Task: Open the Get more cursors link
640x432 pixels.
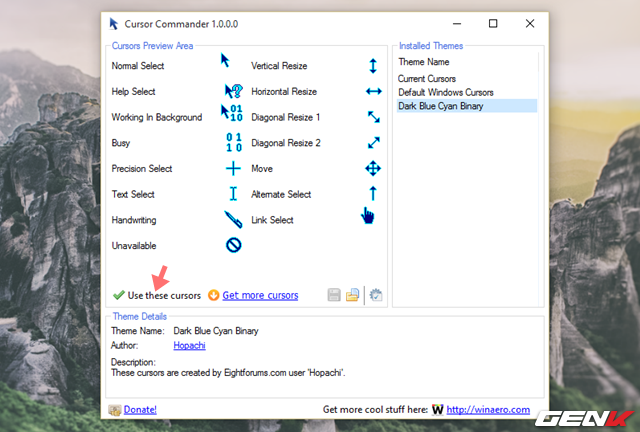Action: pos(259,295)
